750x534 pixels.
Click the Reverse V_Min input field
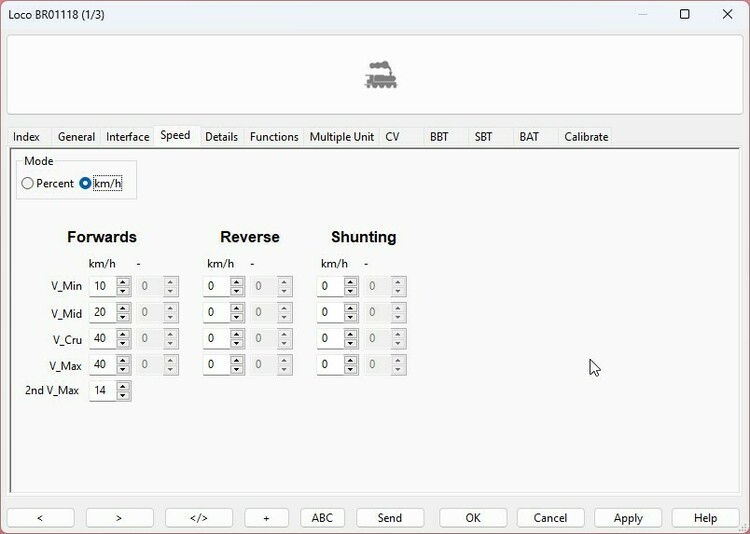pyautogui.click(x=217, y=286)
